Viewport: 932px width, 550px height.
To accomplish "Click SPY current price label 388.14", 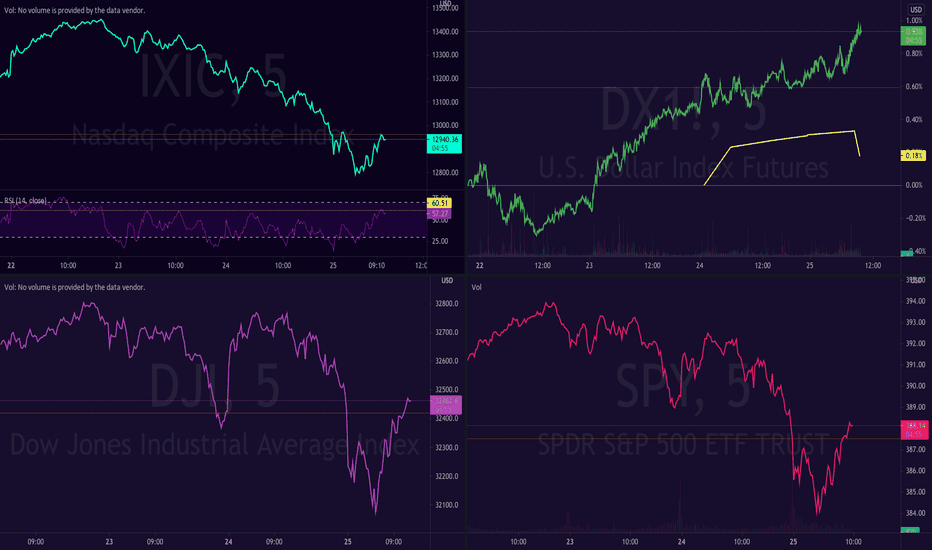I will (915, 429).
